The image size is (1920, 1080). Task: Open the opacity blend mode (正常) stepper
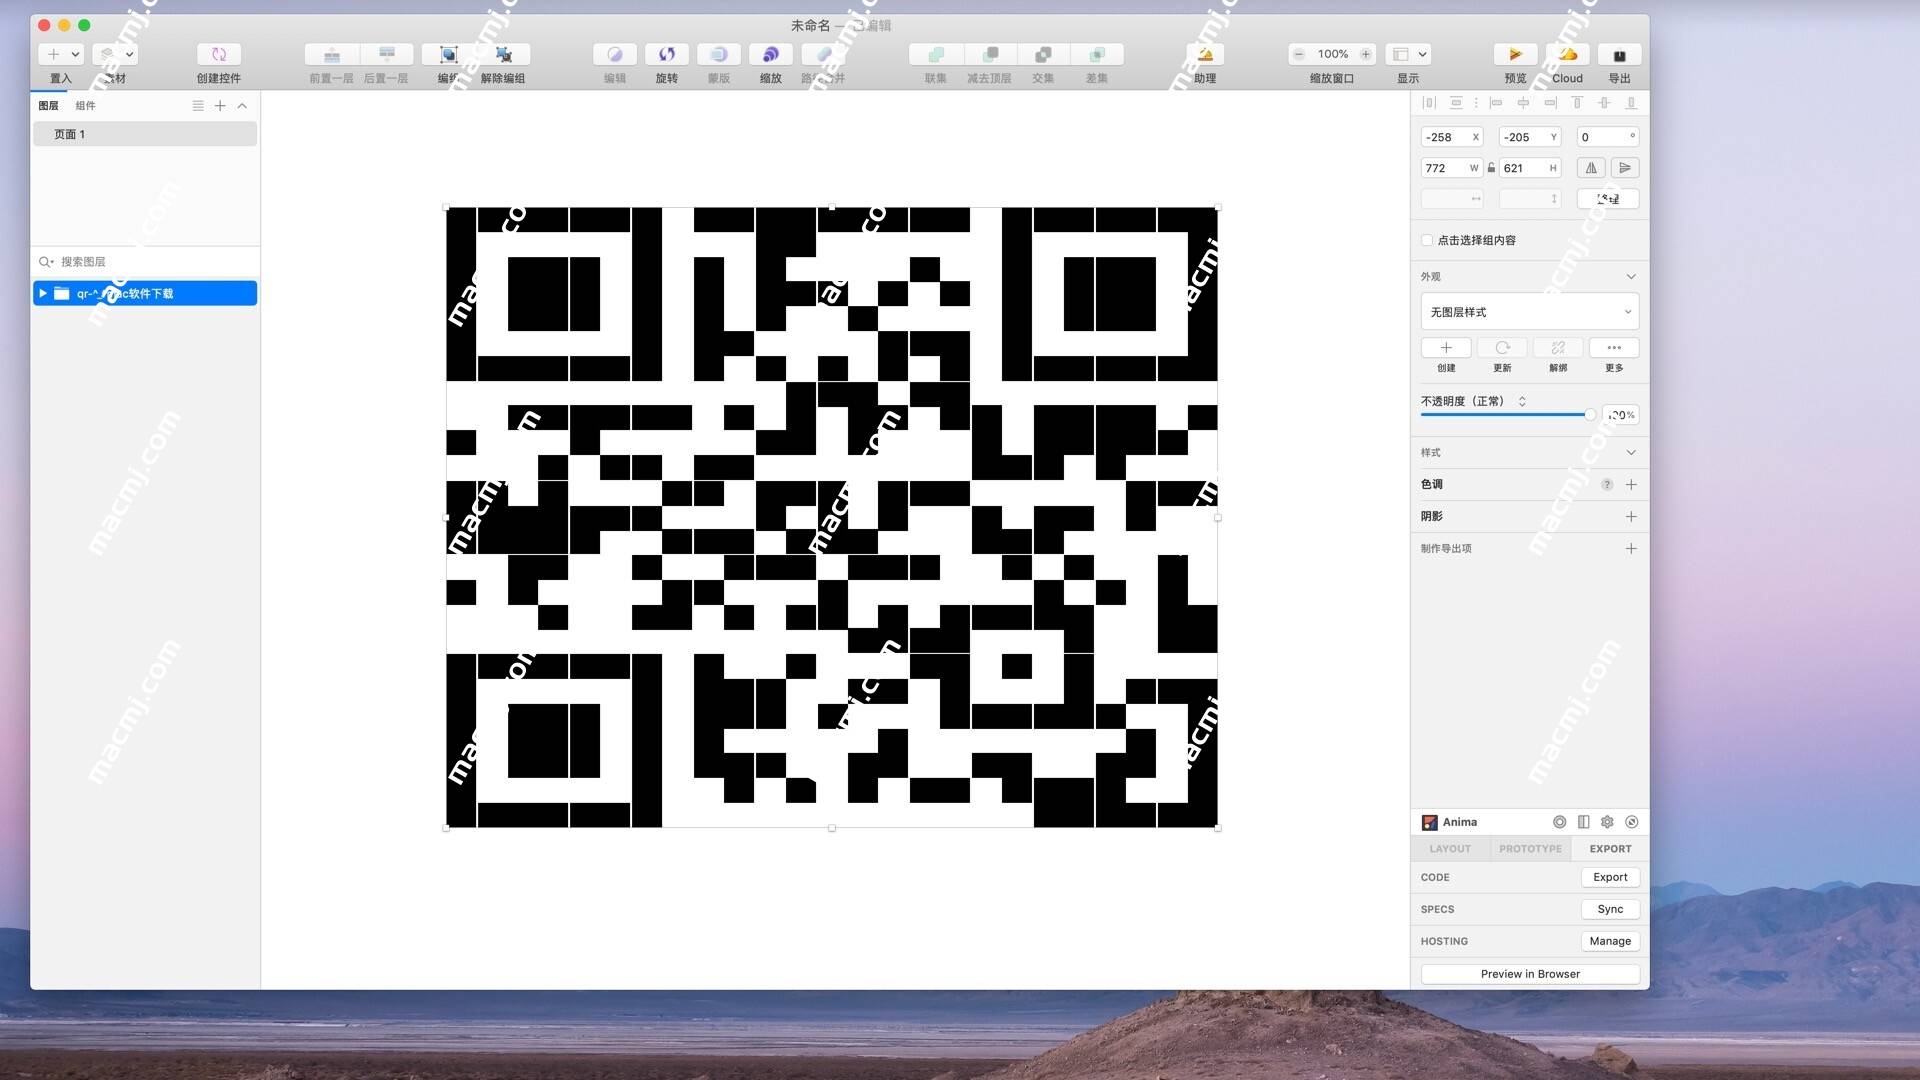click(1522, 401)
